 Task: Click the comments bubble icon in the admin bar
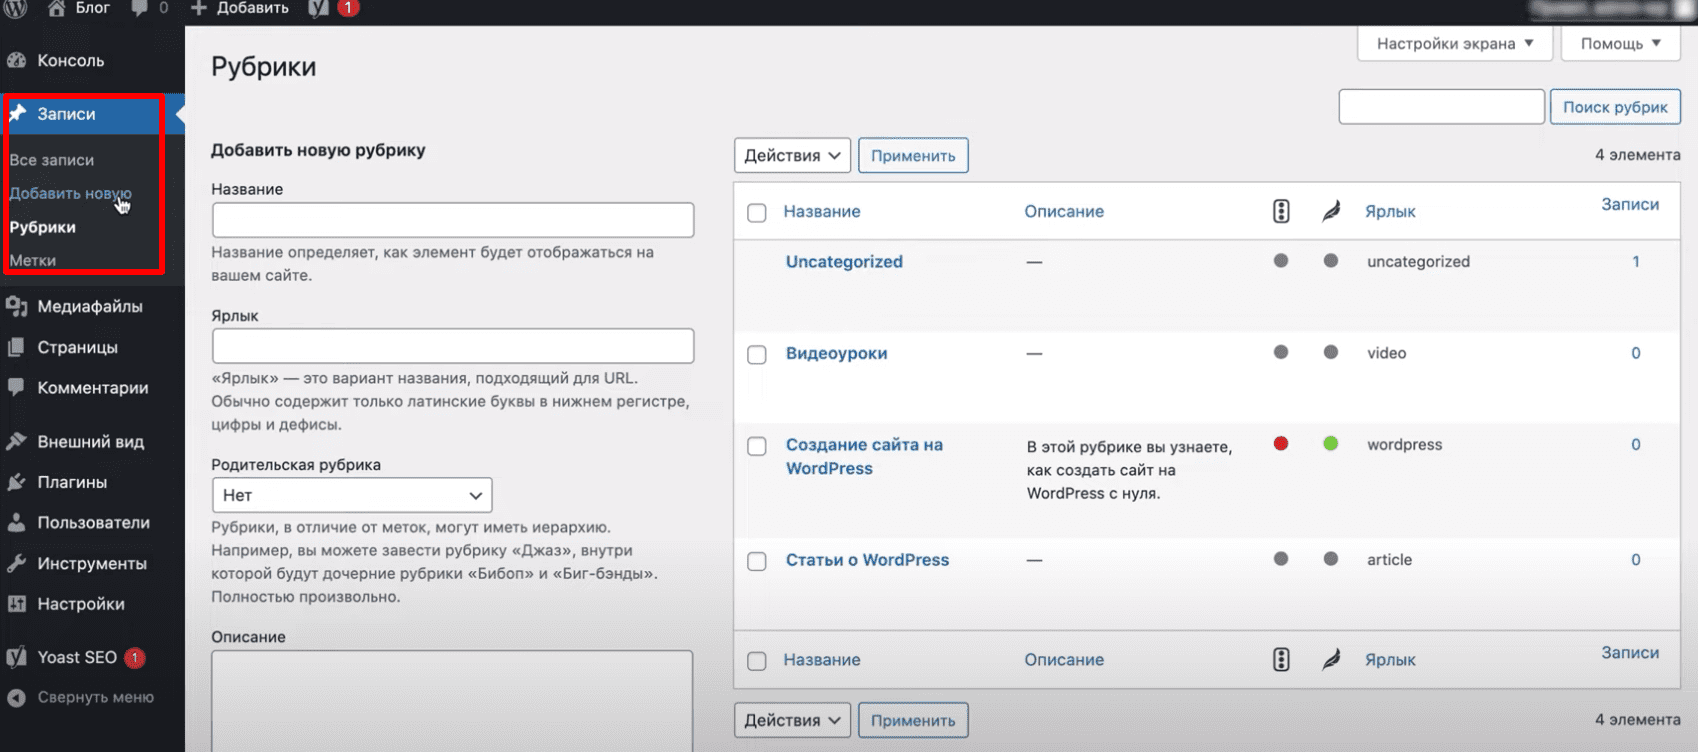(140, 8)
